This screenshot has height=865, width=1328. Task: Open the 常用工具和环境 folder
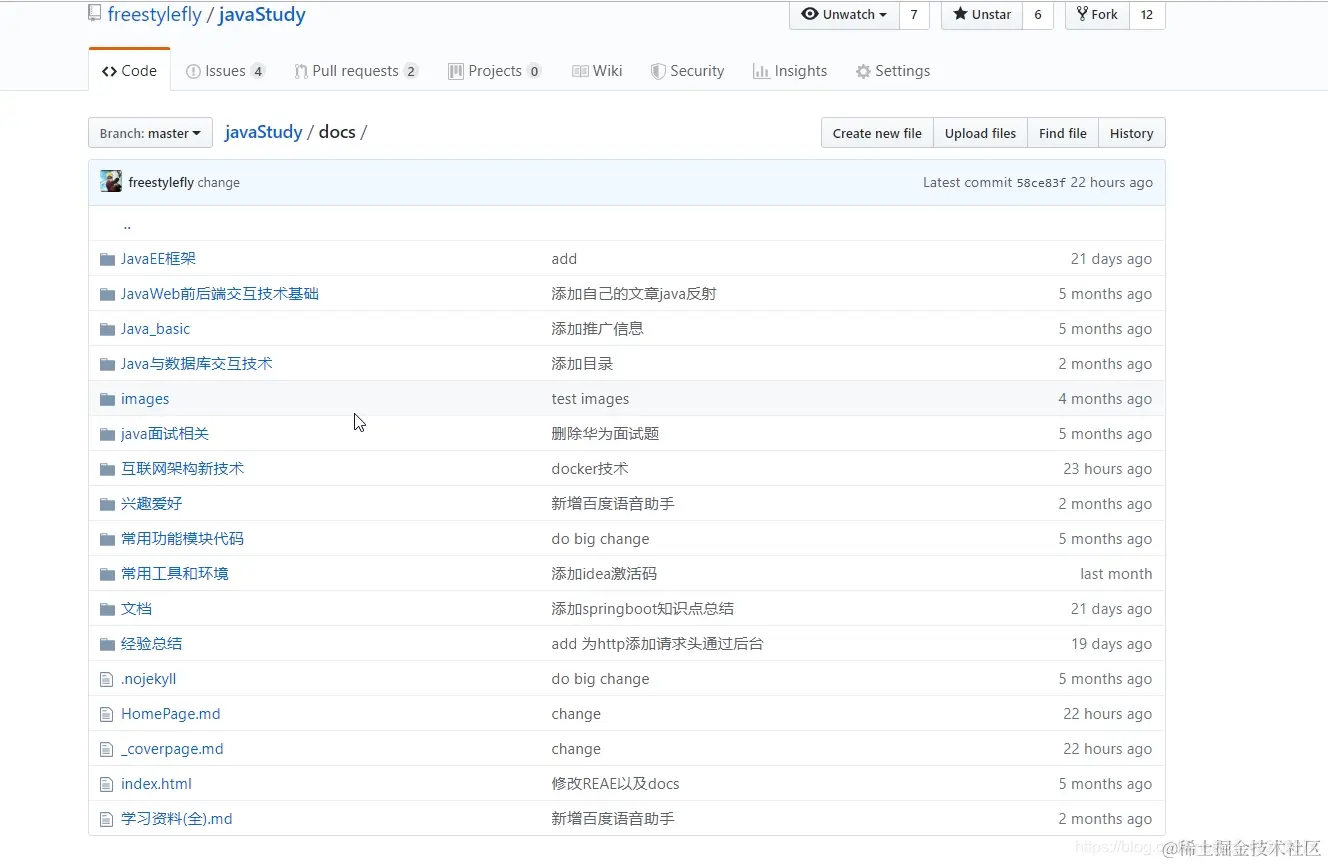pos(174,574)
